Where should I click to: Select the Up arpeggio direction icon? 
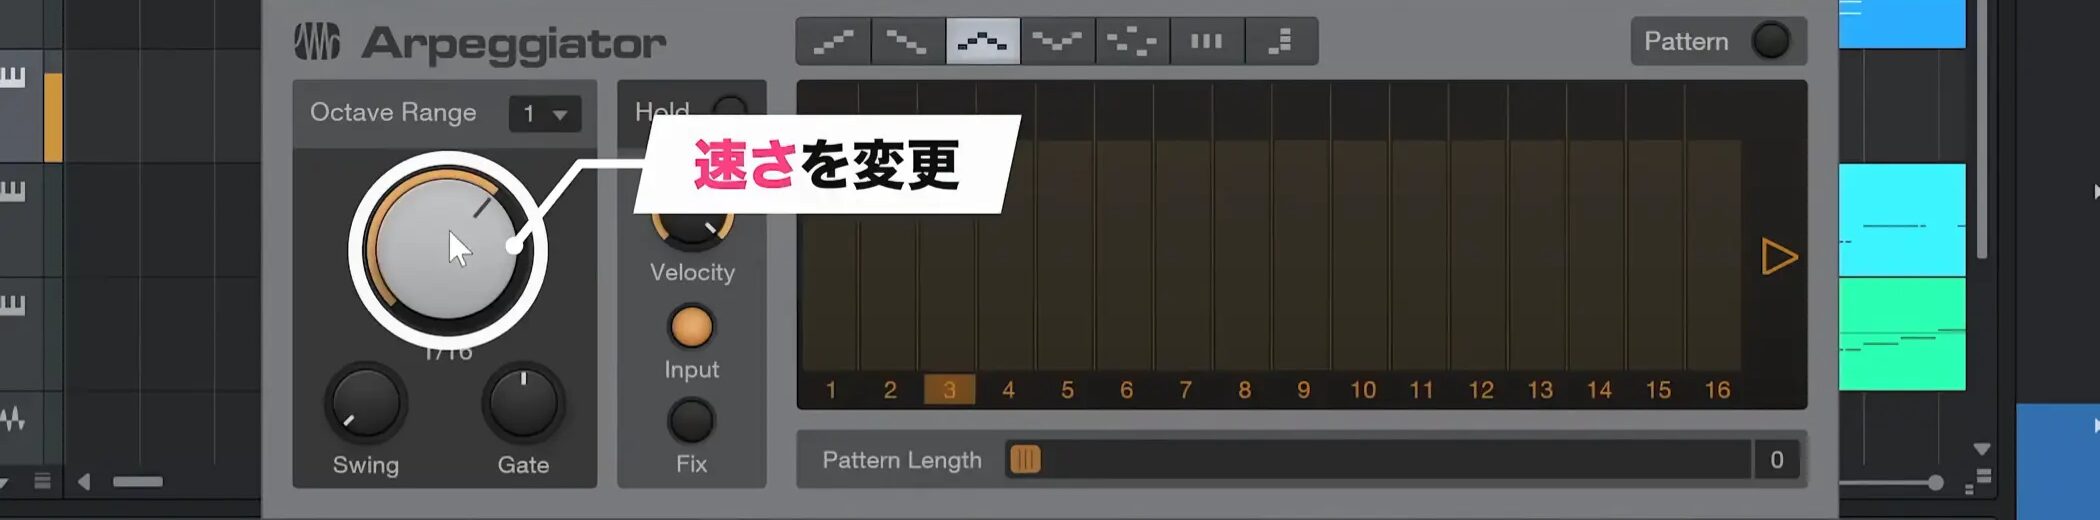point(833,41)
